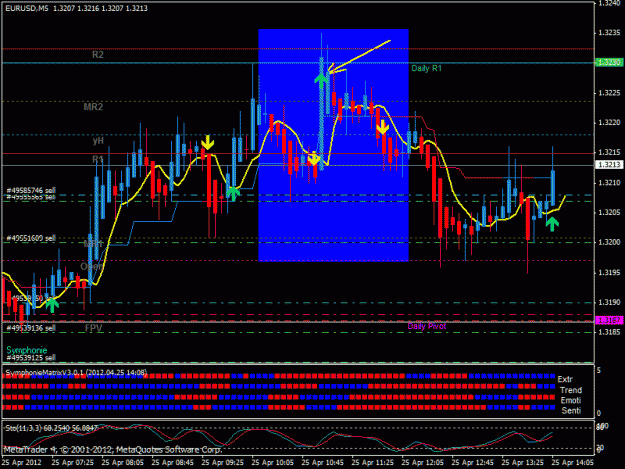Click the 25 Apr 08:05 time label
625x469 pixels.
click(x=122, y=463)
